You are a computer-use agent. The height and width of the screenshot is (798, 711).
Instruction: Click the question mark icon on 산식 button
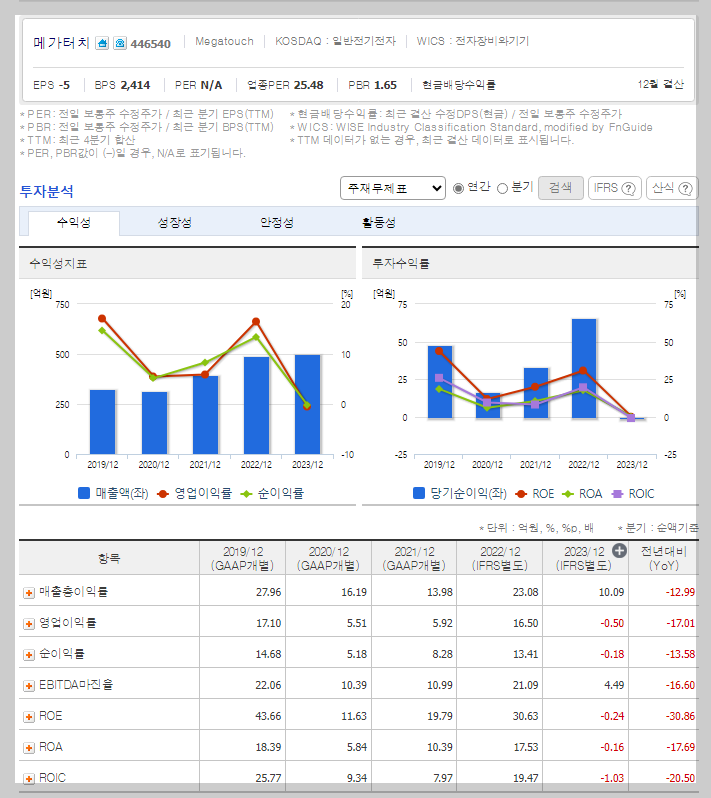[686, 188]
